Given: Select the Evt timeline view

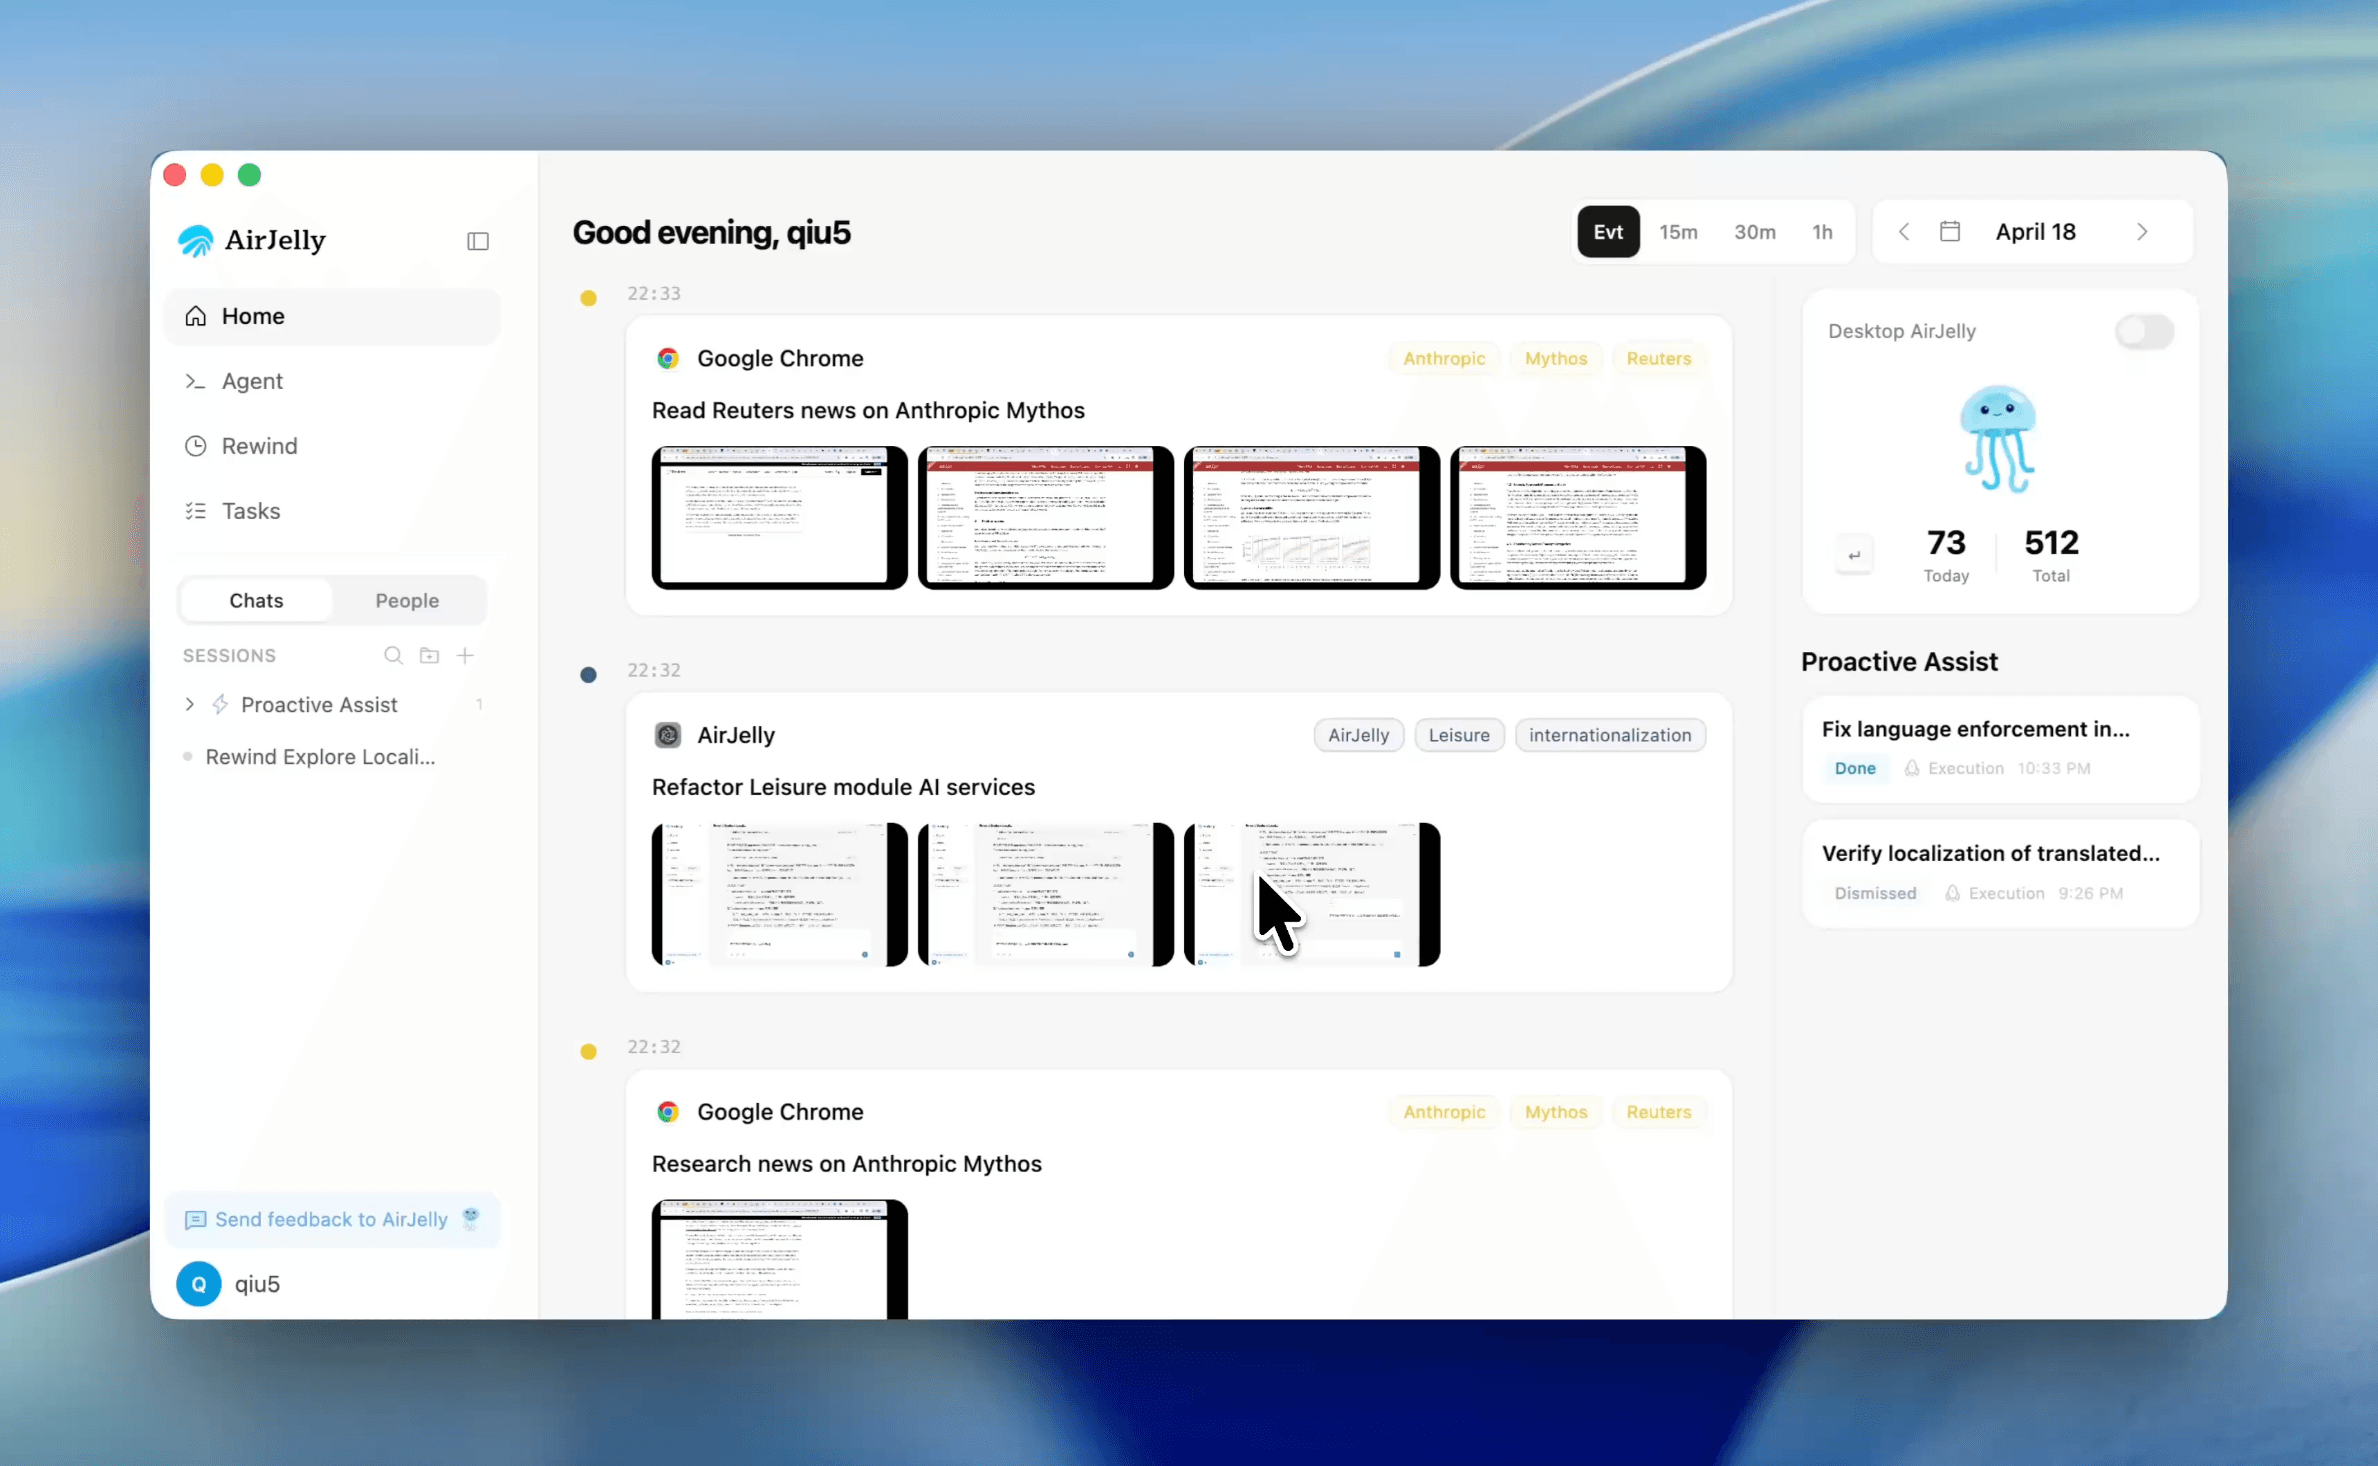Looking at the screenshot, I should [x=1608, y=232].
